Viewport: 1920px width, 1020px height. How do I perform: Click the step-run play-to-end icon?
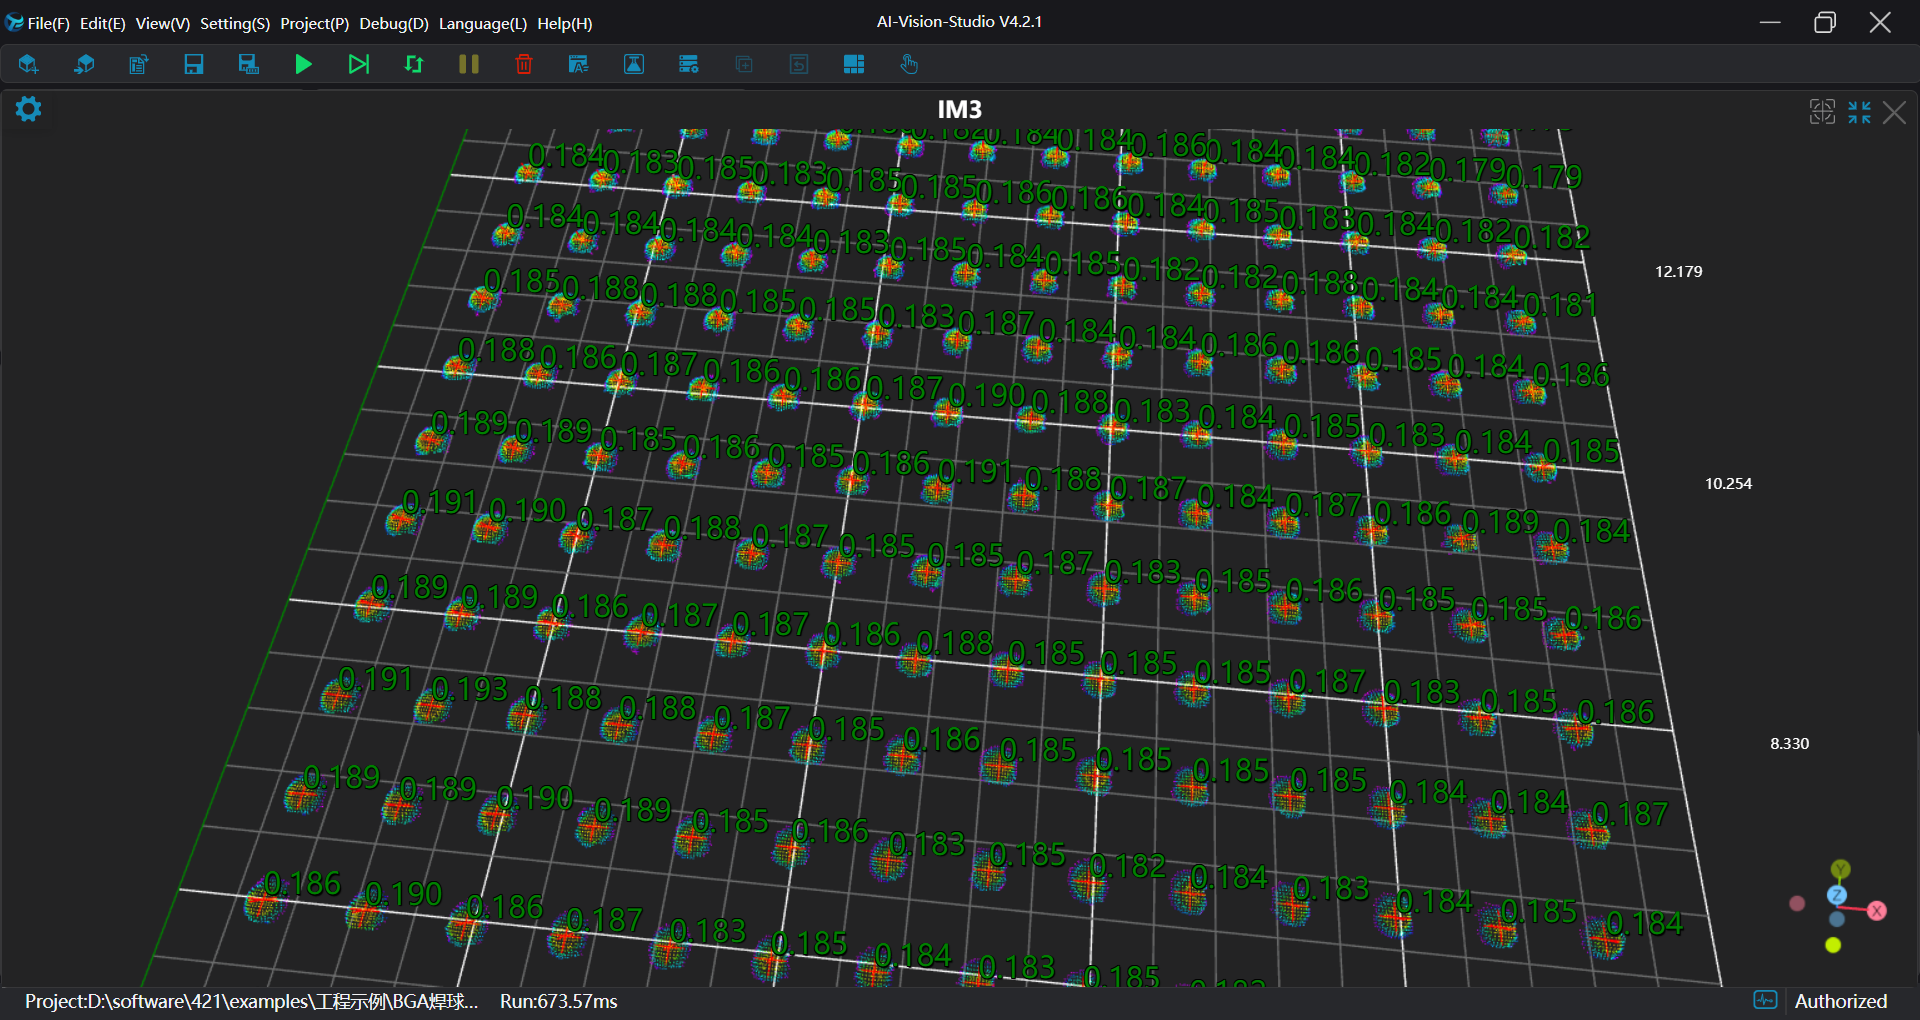[358, 65]
